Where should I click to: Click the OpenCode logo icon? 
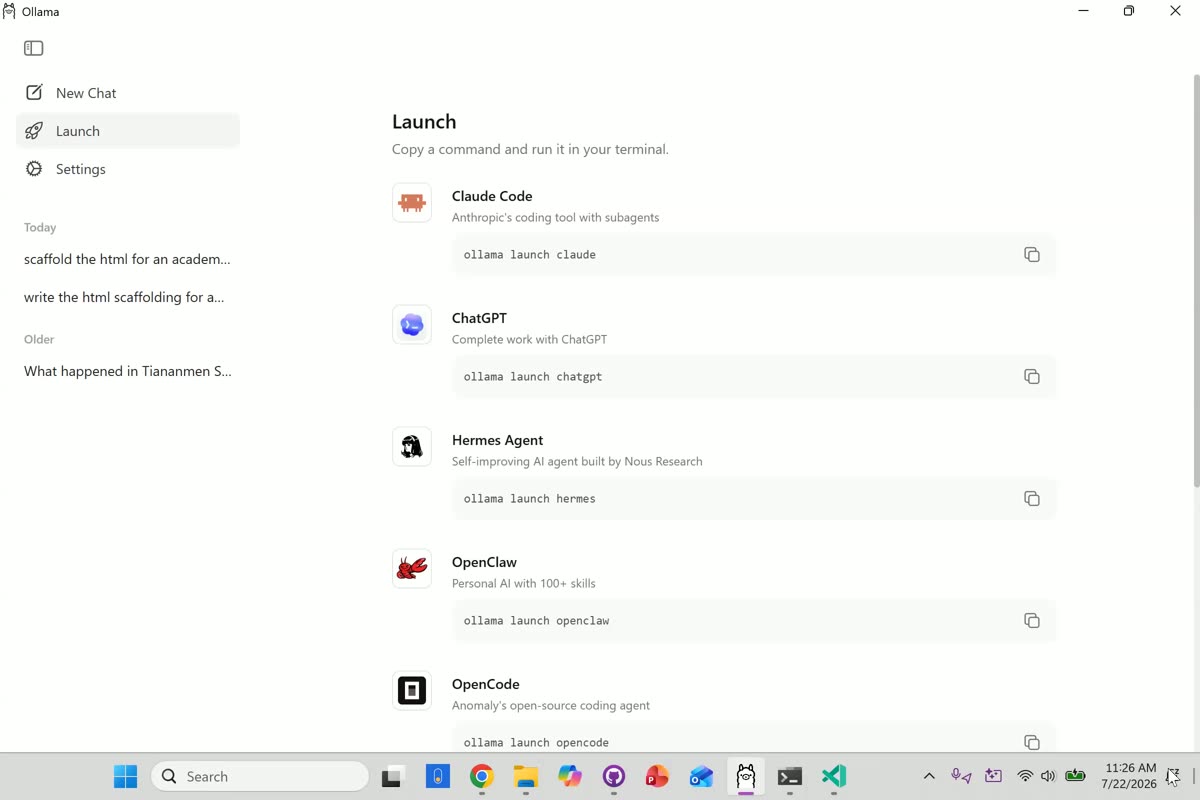point(412,691)
